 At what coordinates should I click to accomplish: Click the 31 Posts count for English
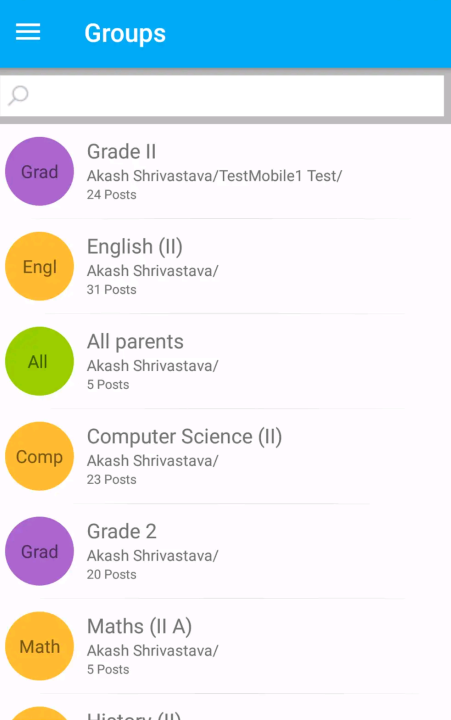click(112, 290)
